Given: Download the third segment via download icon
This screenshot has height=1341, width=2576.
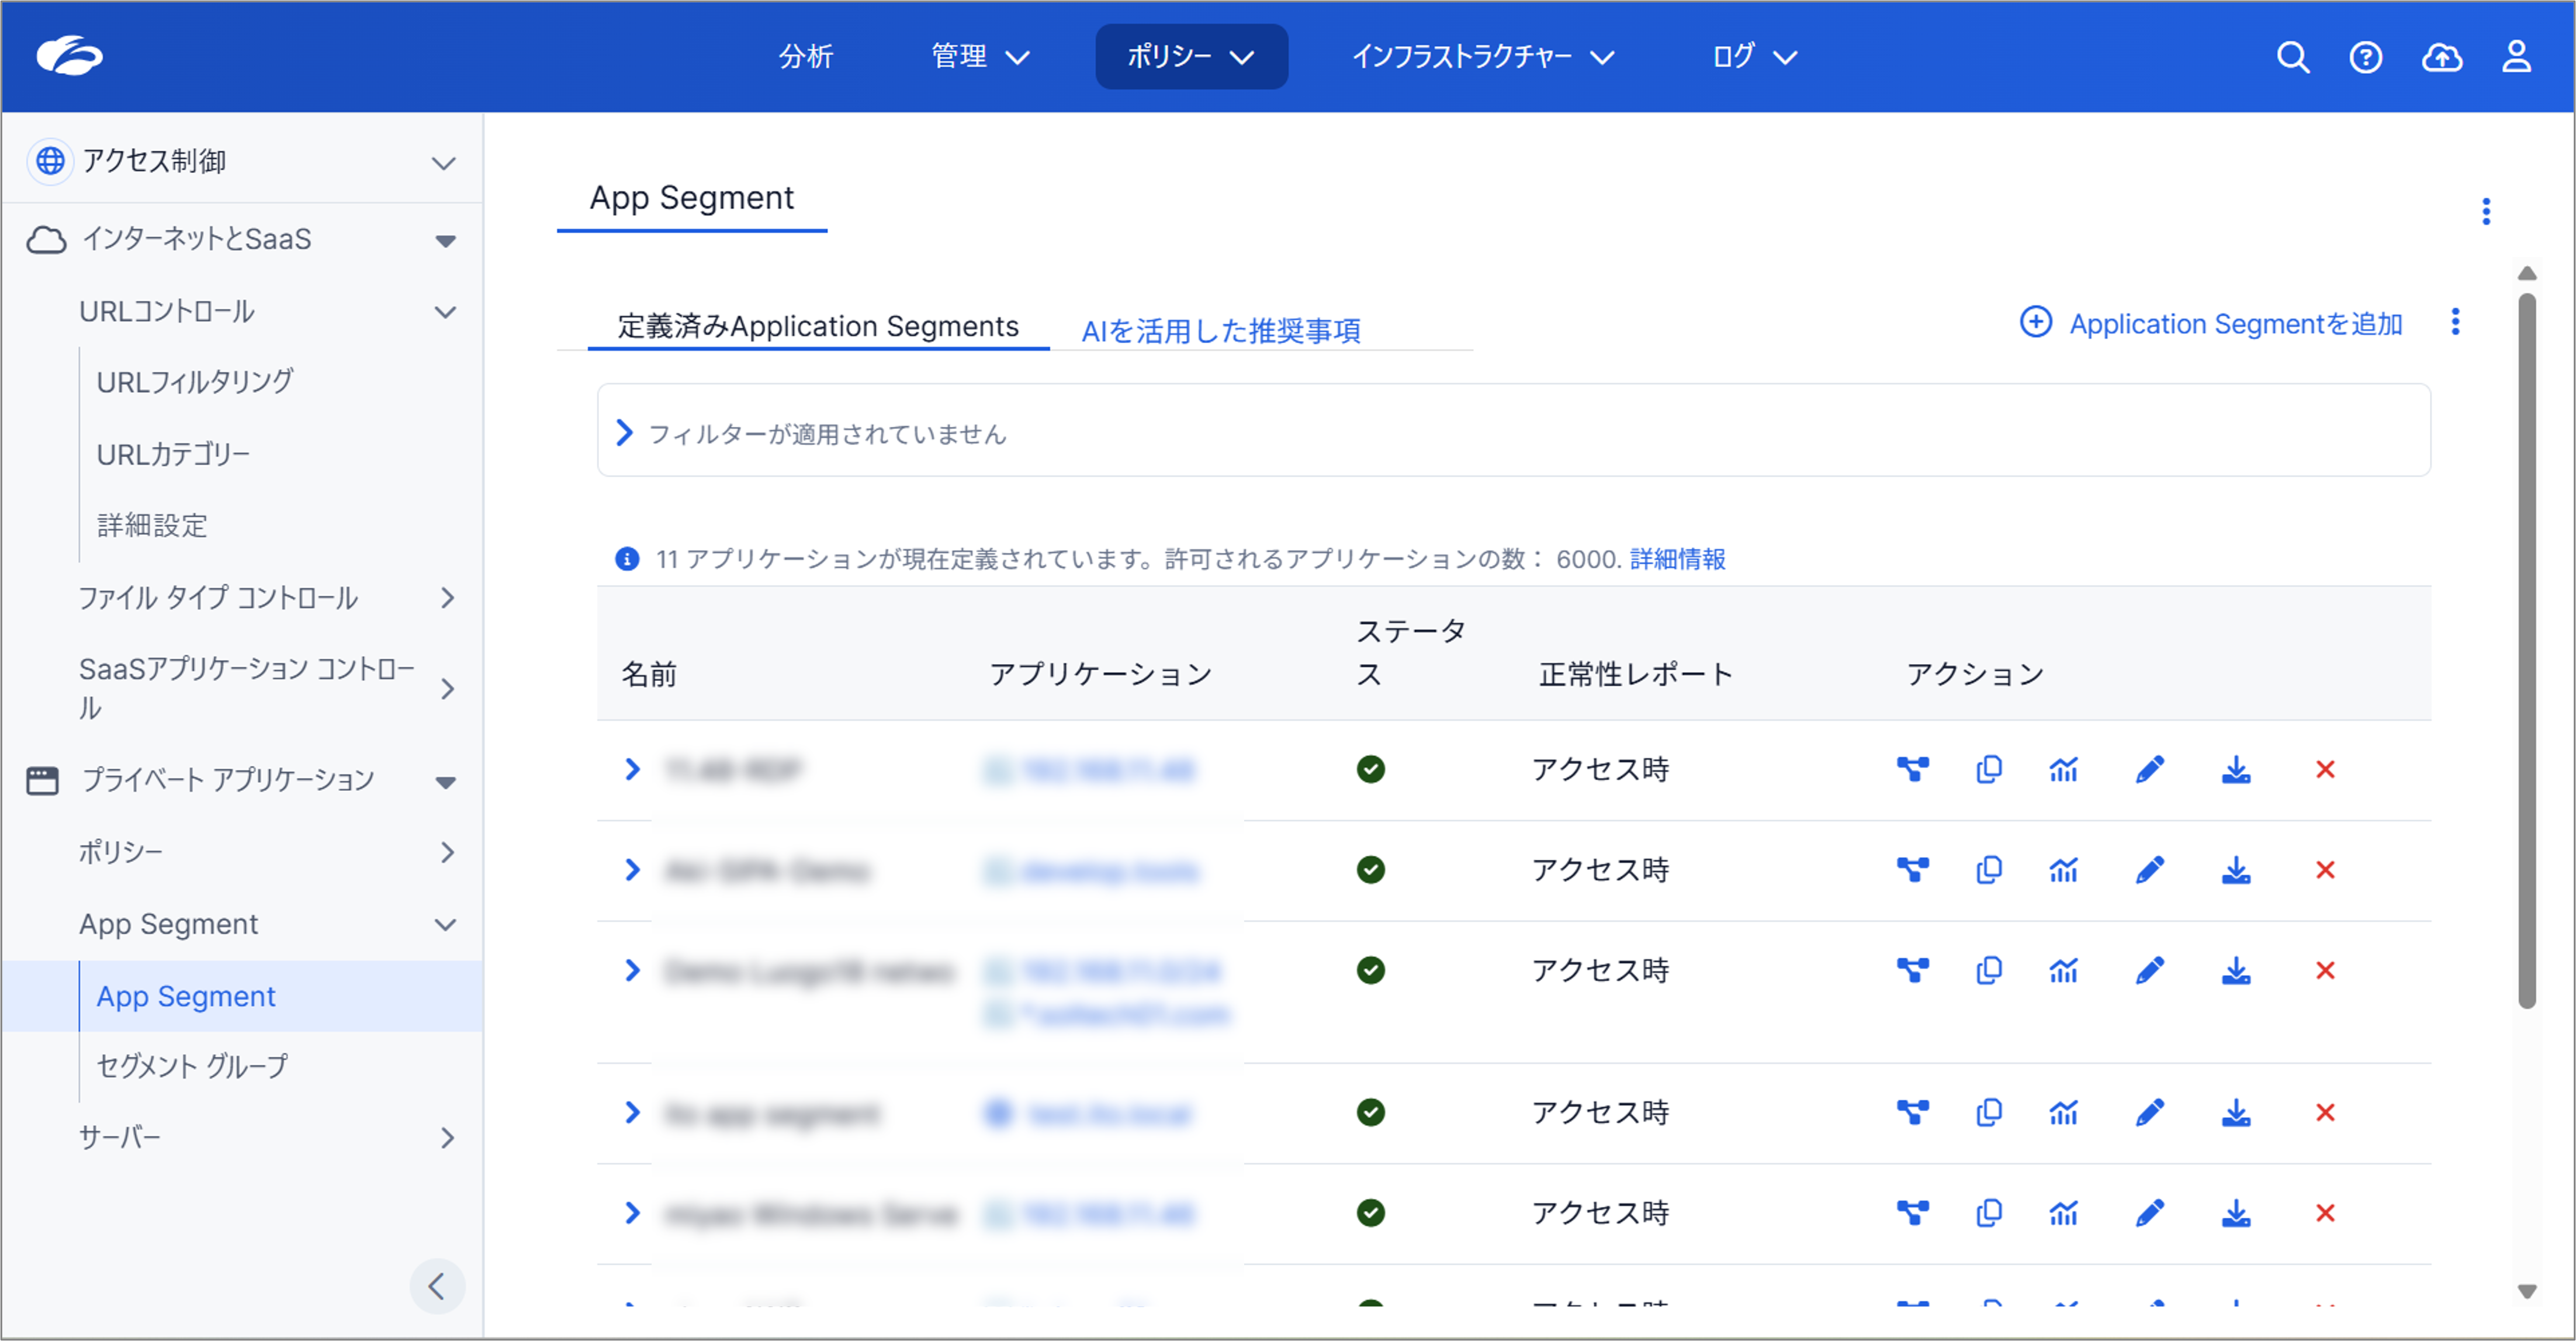Looking at the screenshot, I should coord(2237,970).
